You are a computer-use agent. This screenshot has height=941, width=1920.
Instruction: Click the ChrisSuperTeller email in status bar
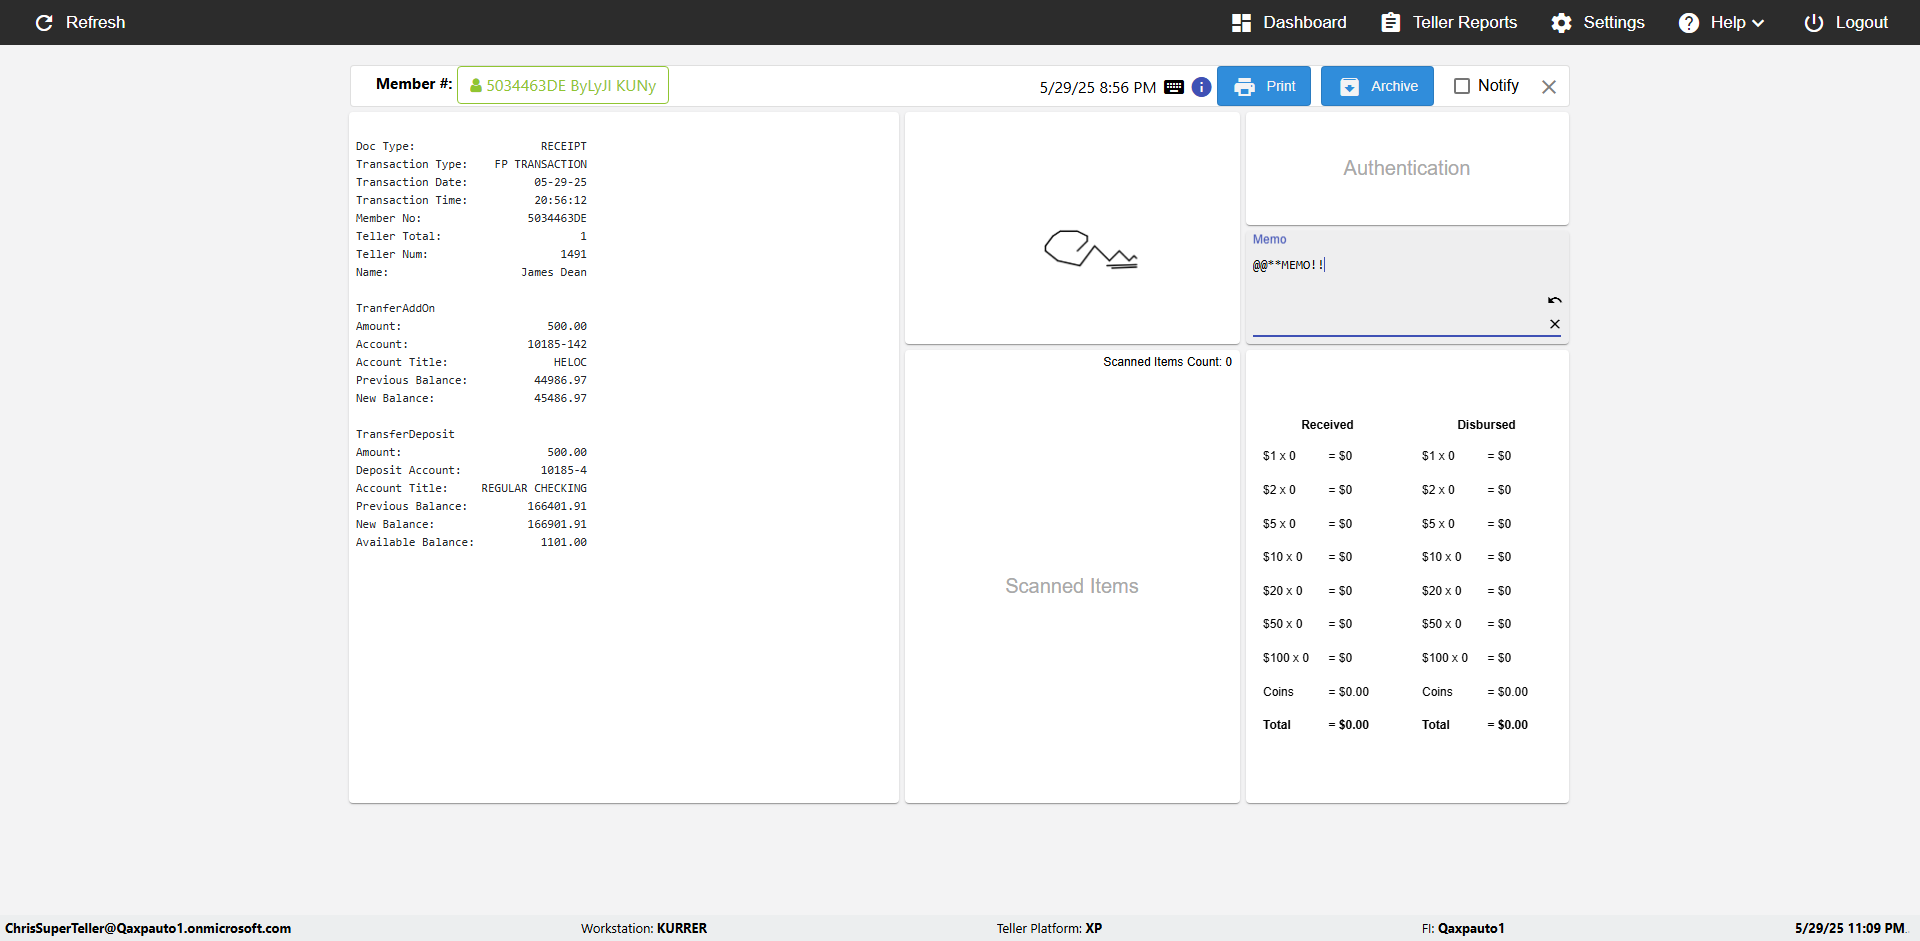coord(148,928)
